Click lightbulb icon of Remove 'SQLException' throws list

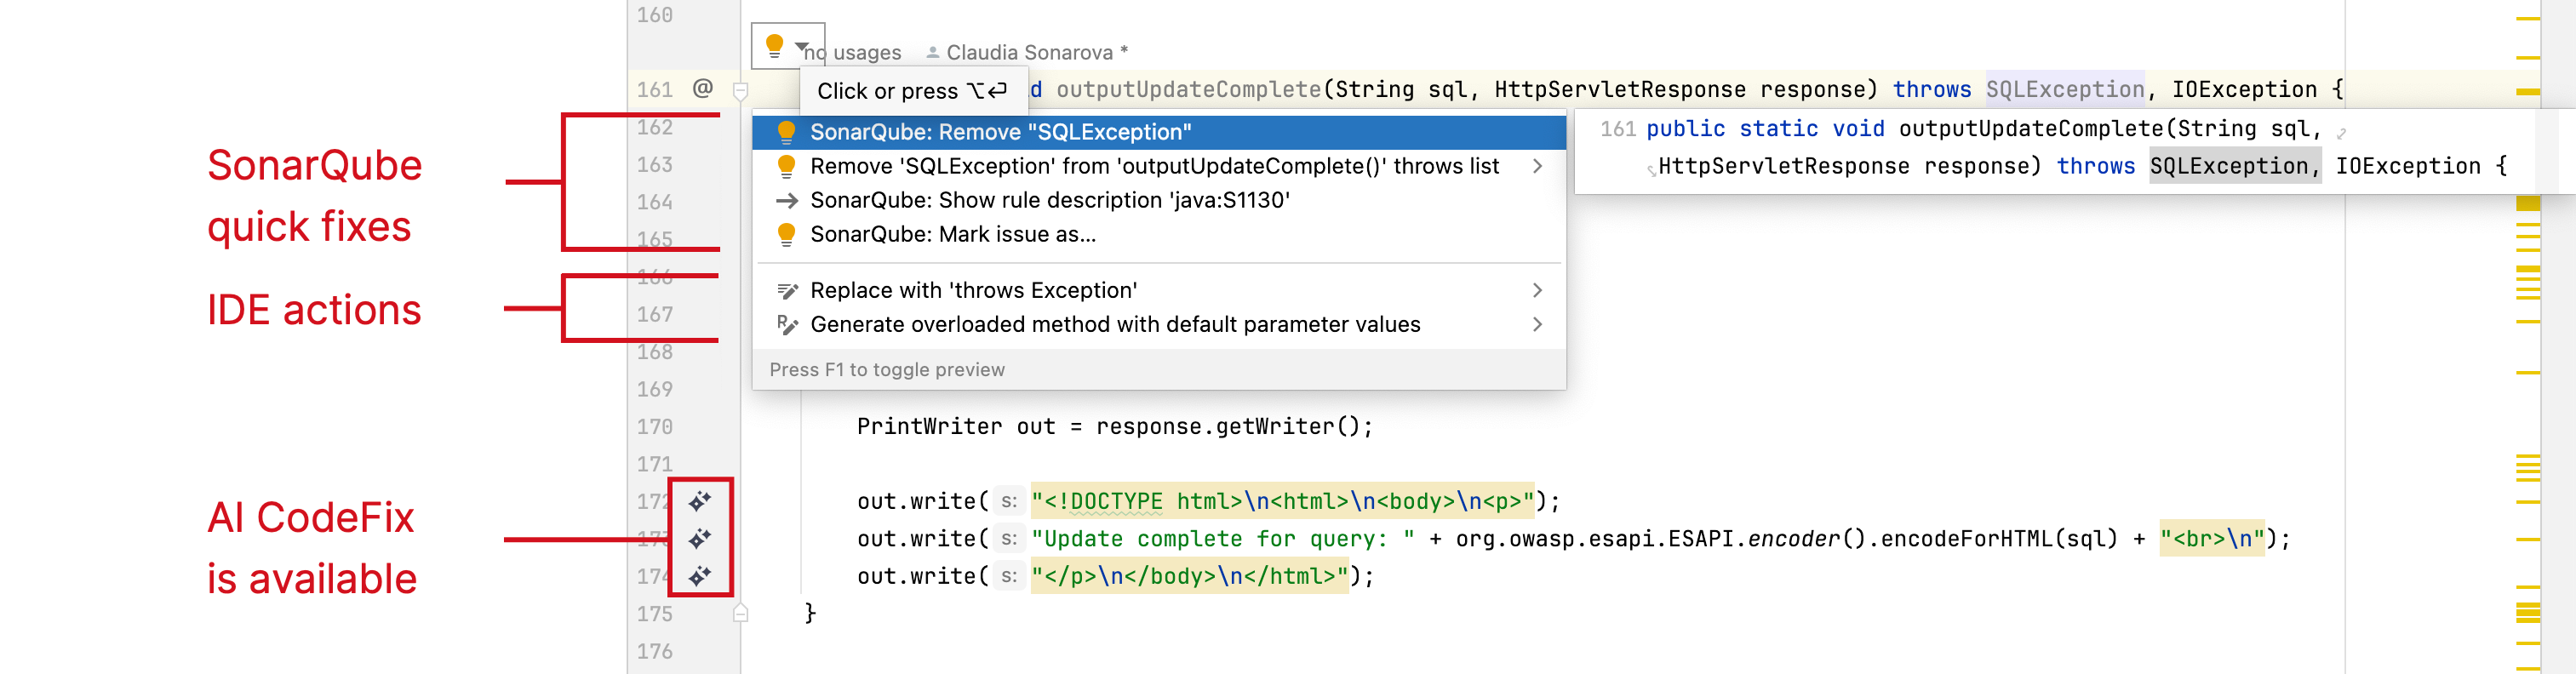point(786,166)
